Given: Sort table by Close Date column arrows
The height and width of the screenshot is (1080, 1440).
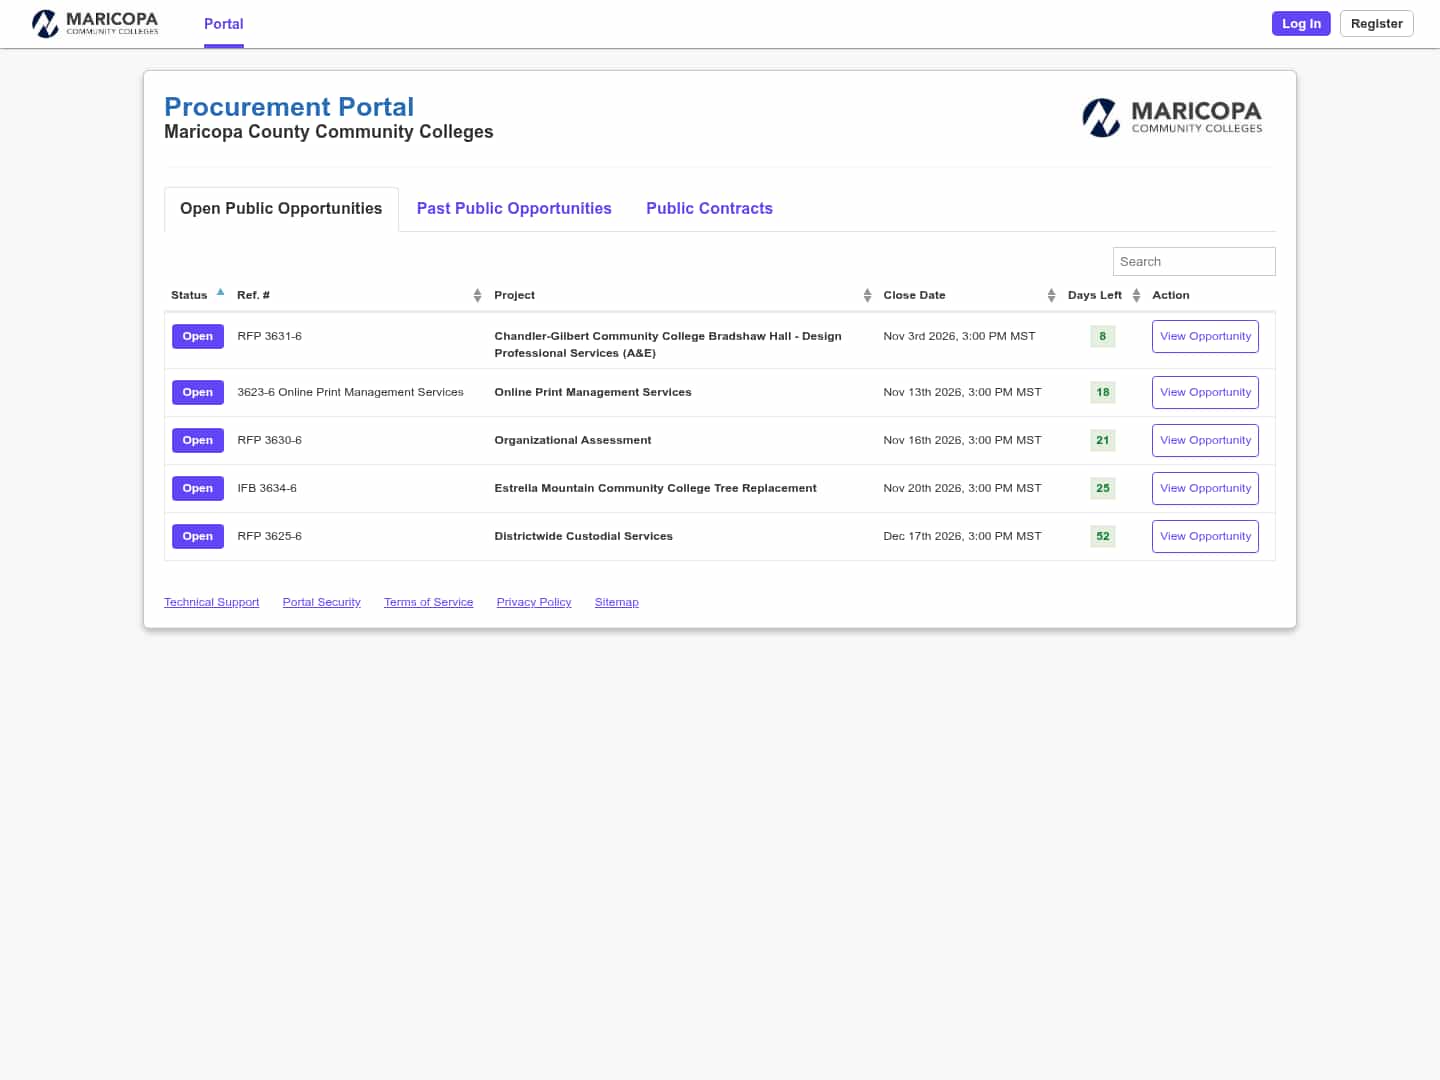Looking at the screenshot, I should [1051, 295].
